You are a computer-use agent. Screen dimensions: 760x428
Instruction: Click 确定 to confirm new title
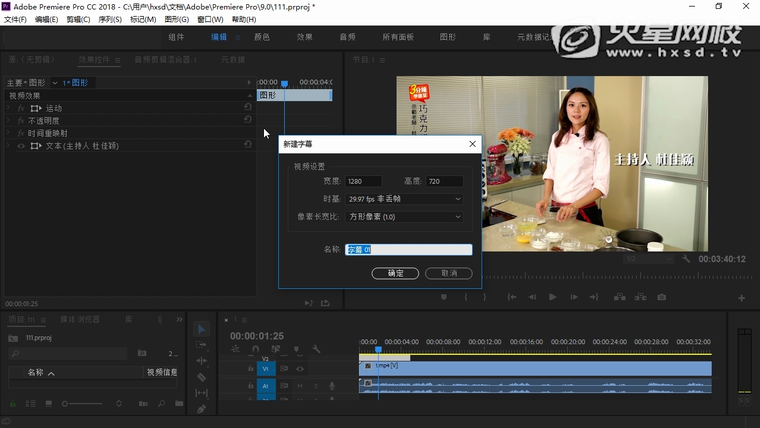(x=395, y=273)
